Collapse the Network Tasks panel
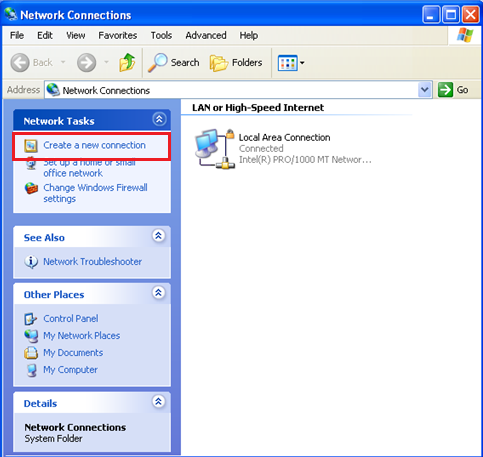Viewport: 483px width, 457px height. (x=159, y=119)
